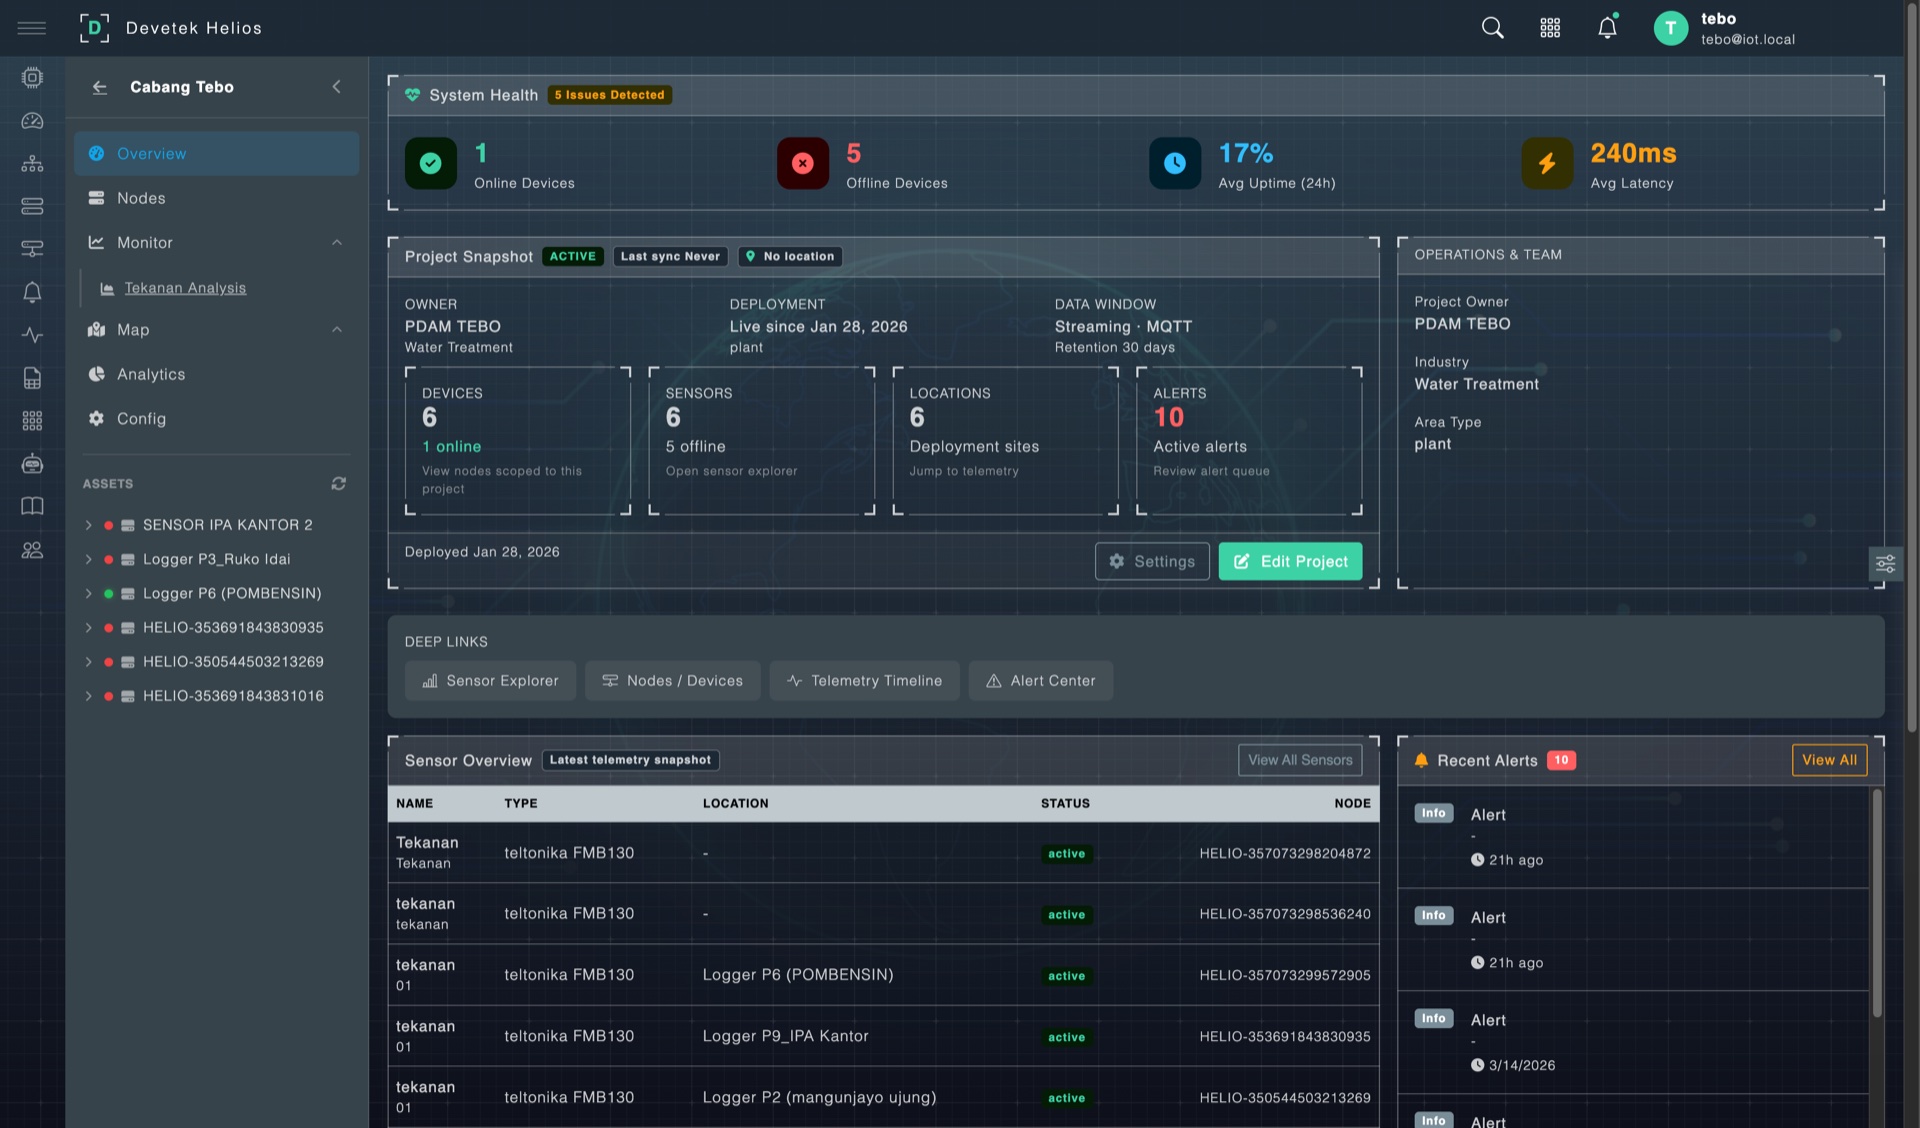Open the notification bell in the top bar

1607,27
